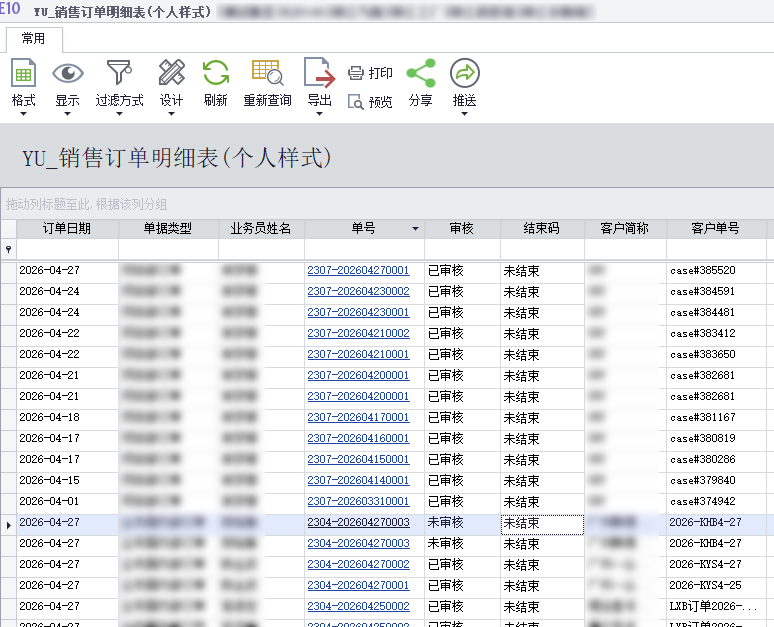Click filter row cell under 单号
774x627 pixels.
tap(364, 249)
